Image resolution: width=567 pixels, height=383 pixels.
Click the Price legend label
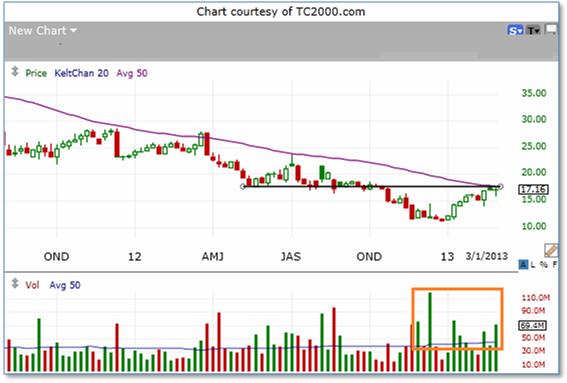click(36, 73)
